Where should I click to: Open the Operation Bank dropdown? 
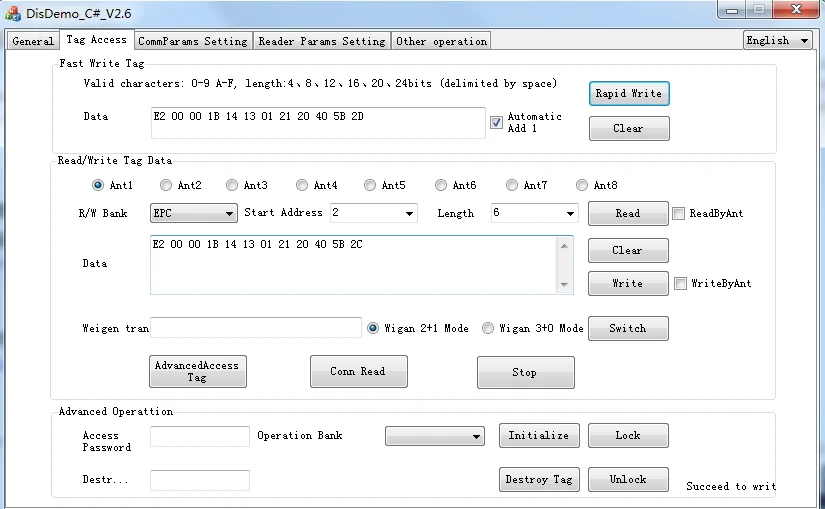pyautogui.click(x=435, y=436)
